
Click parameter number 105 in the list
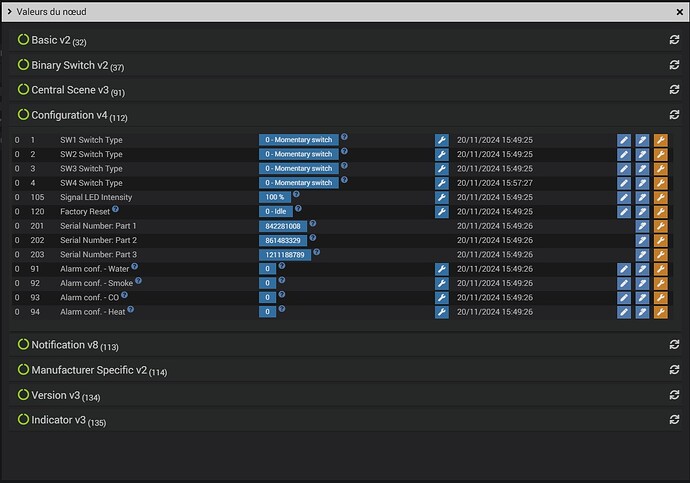[x=37, y=198]
